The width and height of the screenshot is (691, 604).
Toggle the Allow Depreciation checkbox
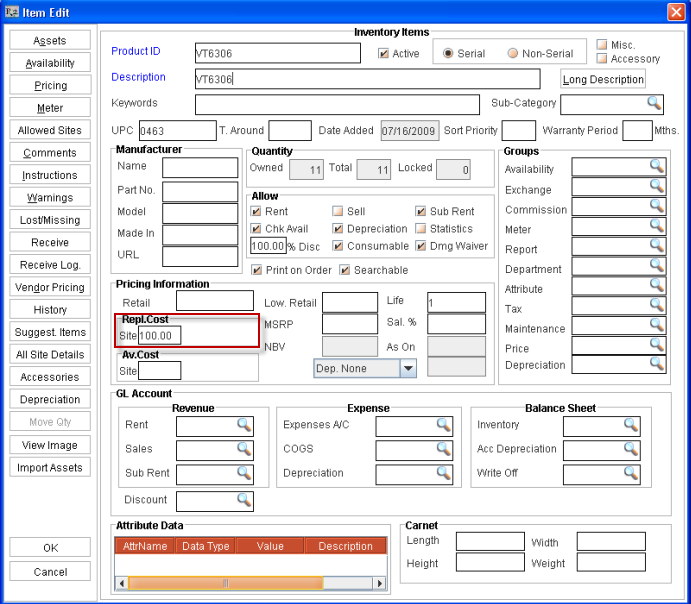[x=338, y=228]
